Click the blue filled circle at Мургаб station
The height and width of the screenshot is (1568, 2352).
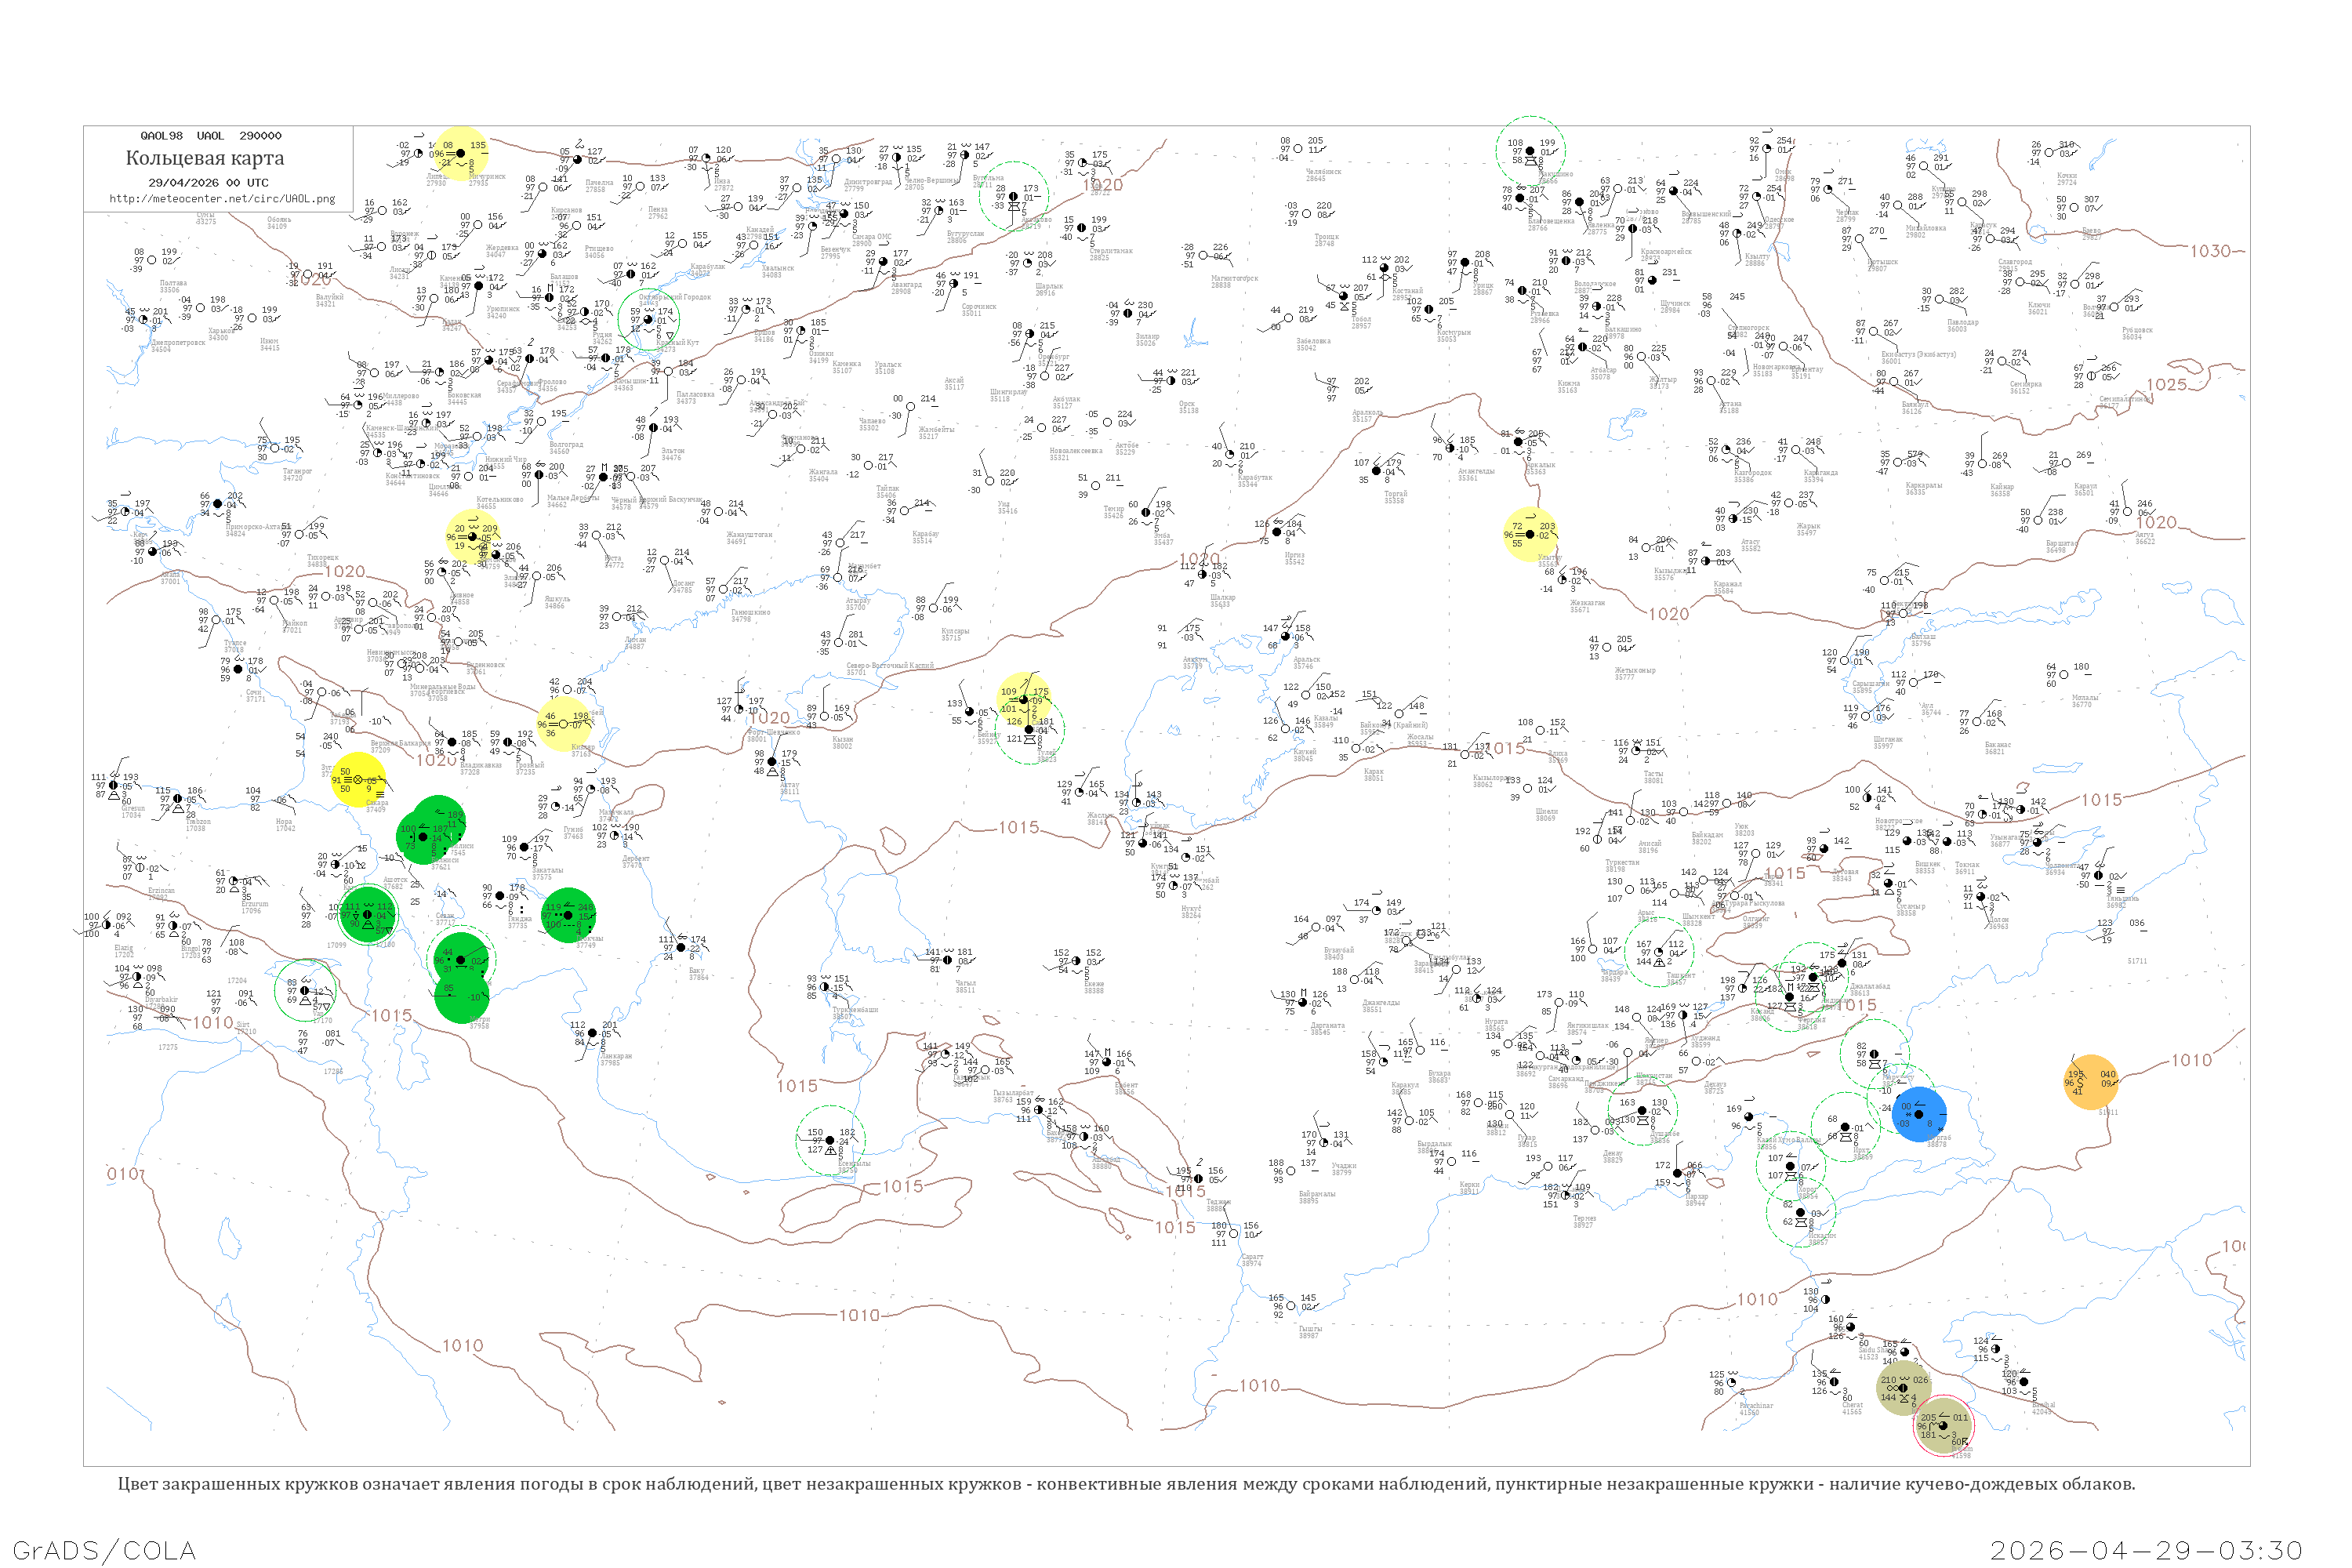[1919, 1114]
